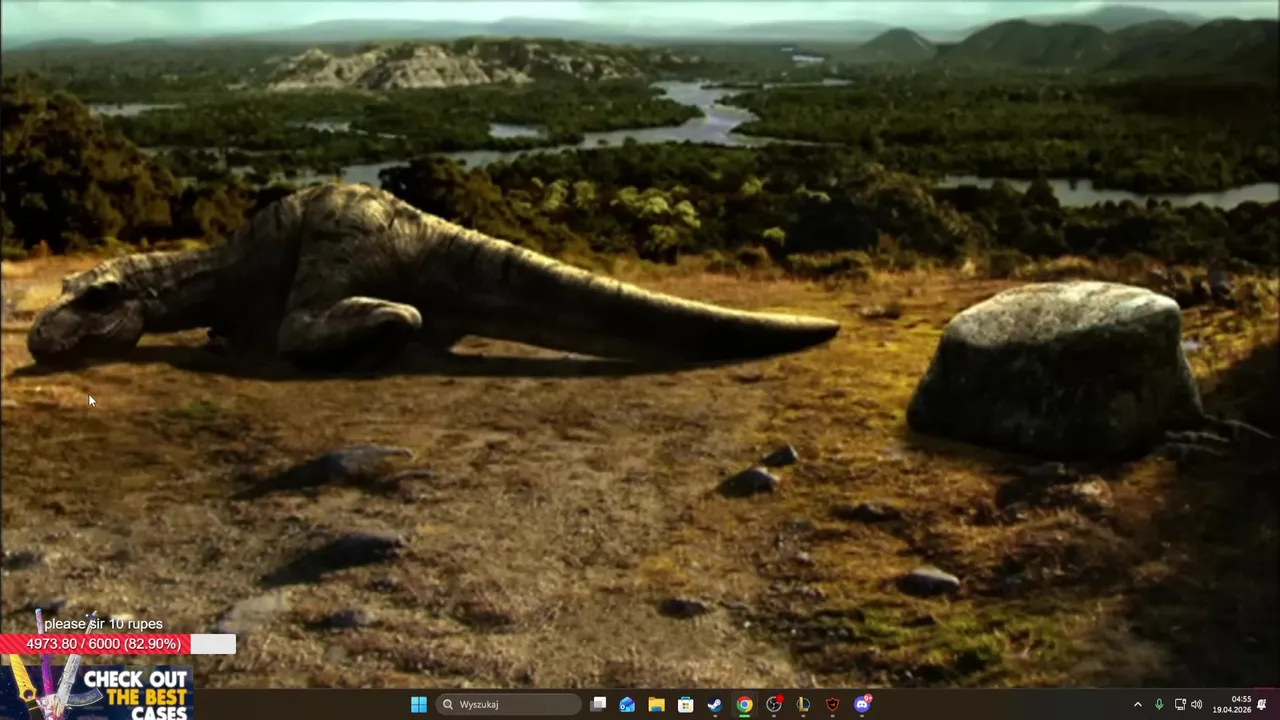Open Discord from the taskbar
This screenshot has height=720, width=1280.
[863, 704]
